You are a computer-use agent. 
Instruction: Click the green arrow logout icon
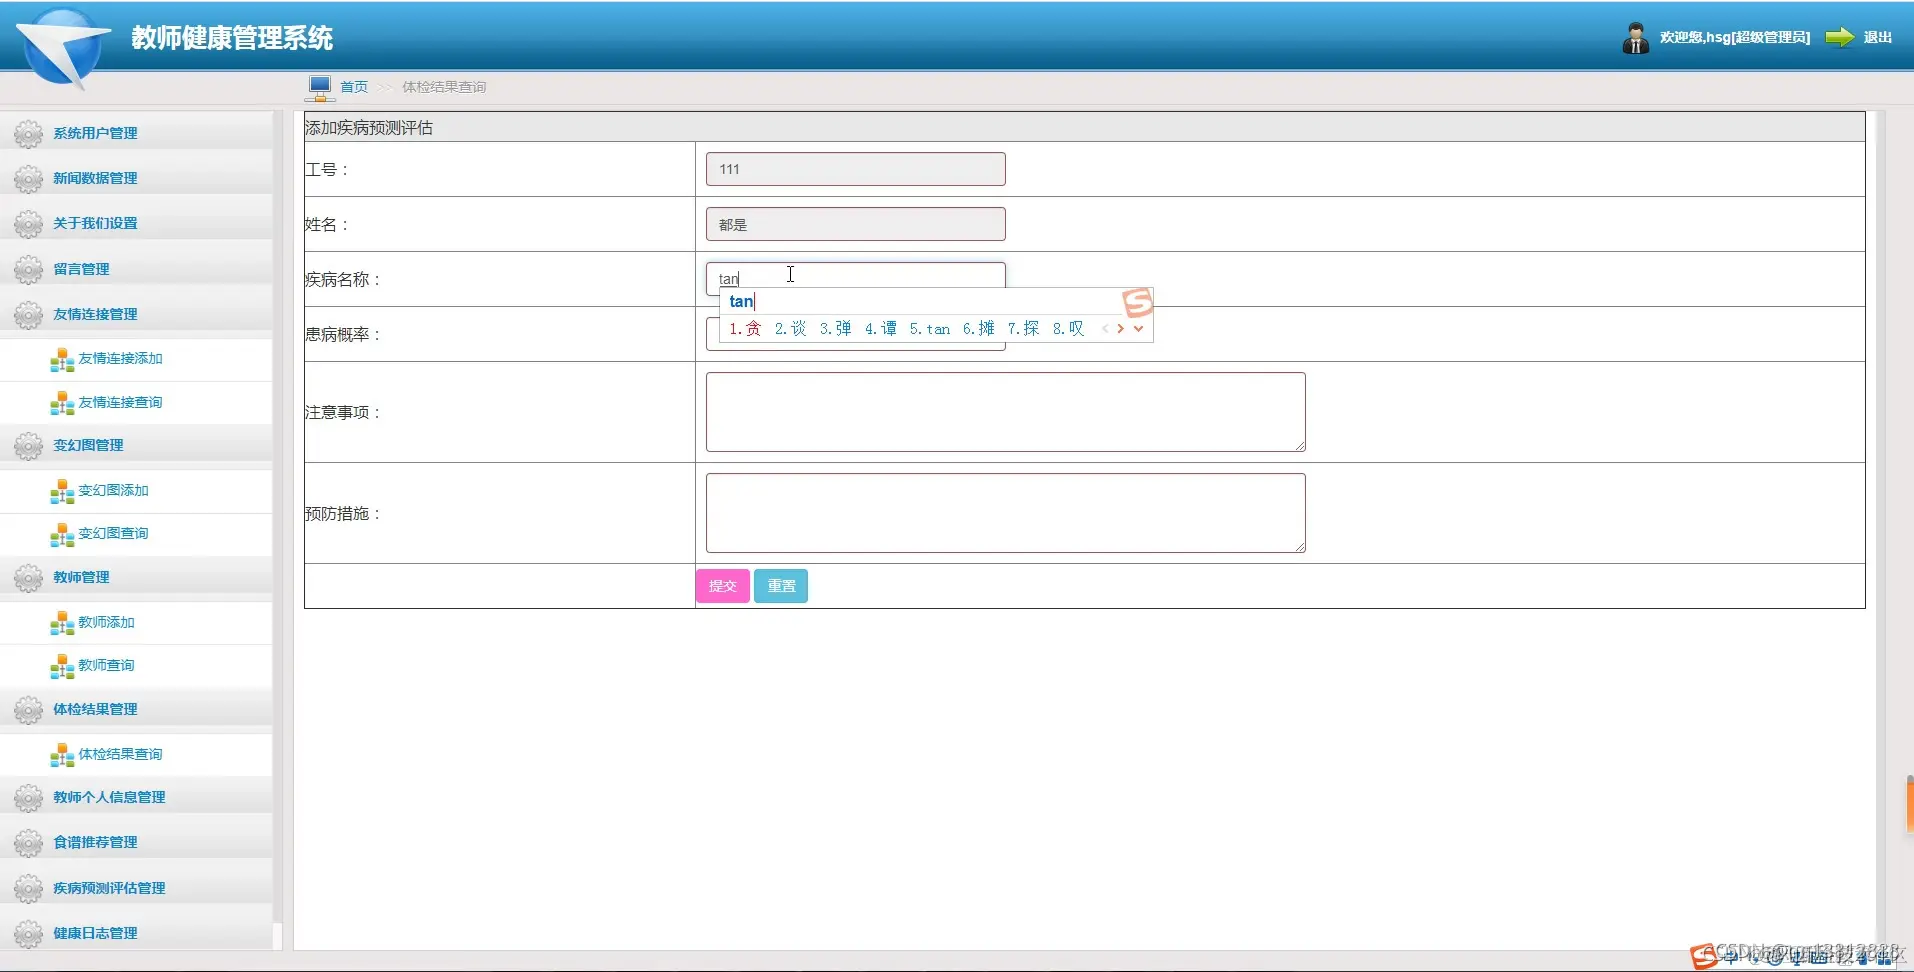pos(1840,37)
